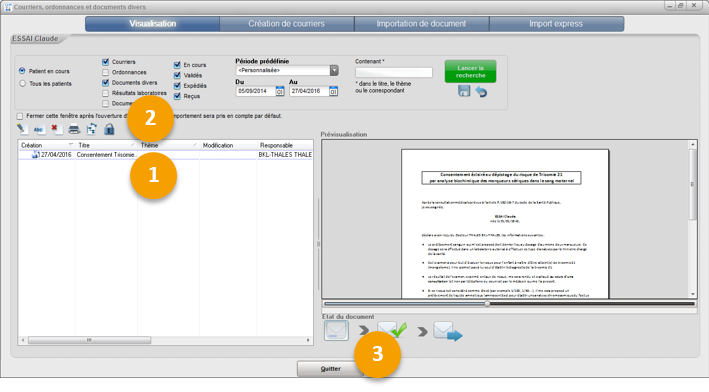
Task: Switch to the Création de courriers tab
Action: [287, 24]
